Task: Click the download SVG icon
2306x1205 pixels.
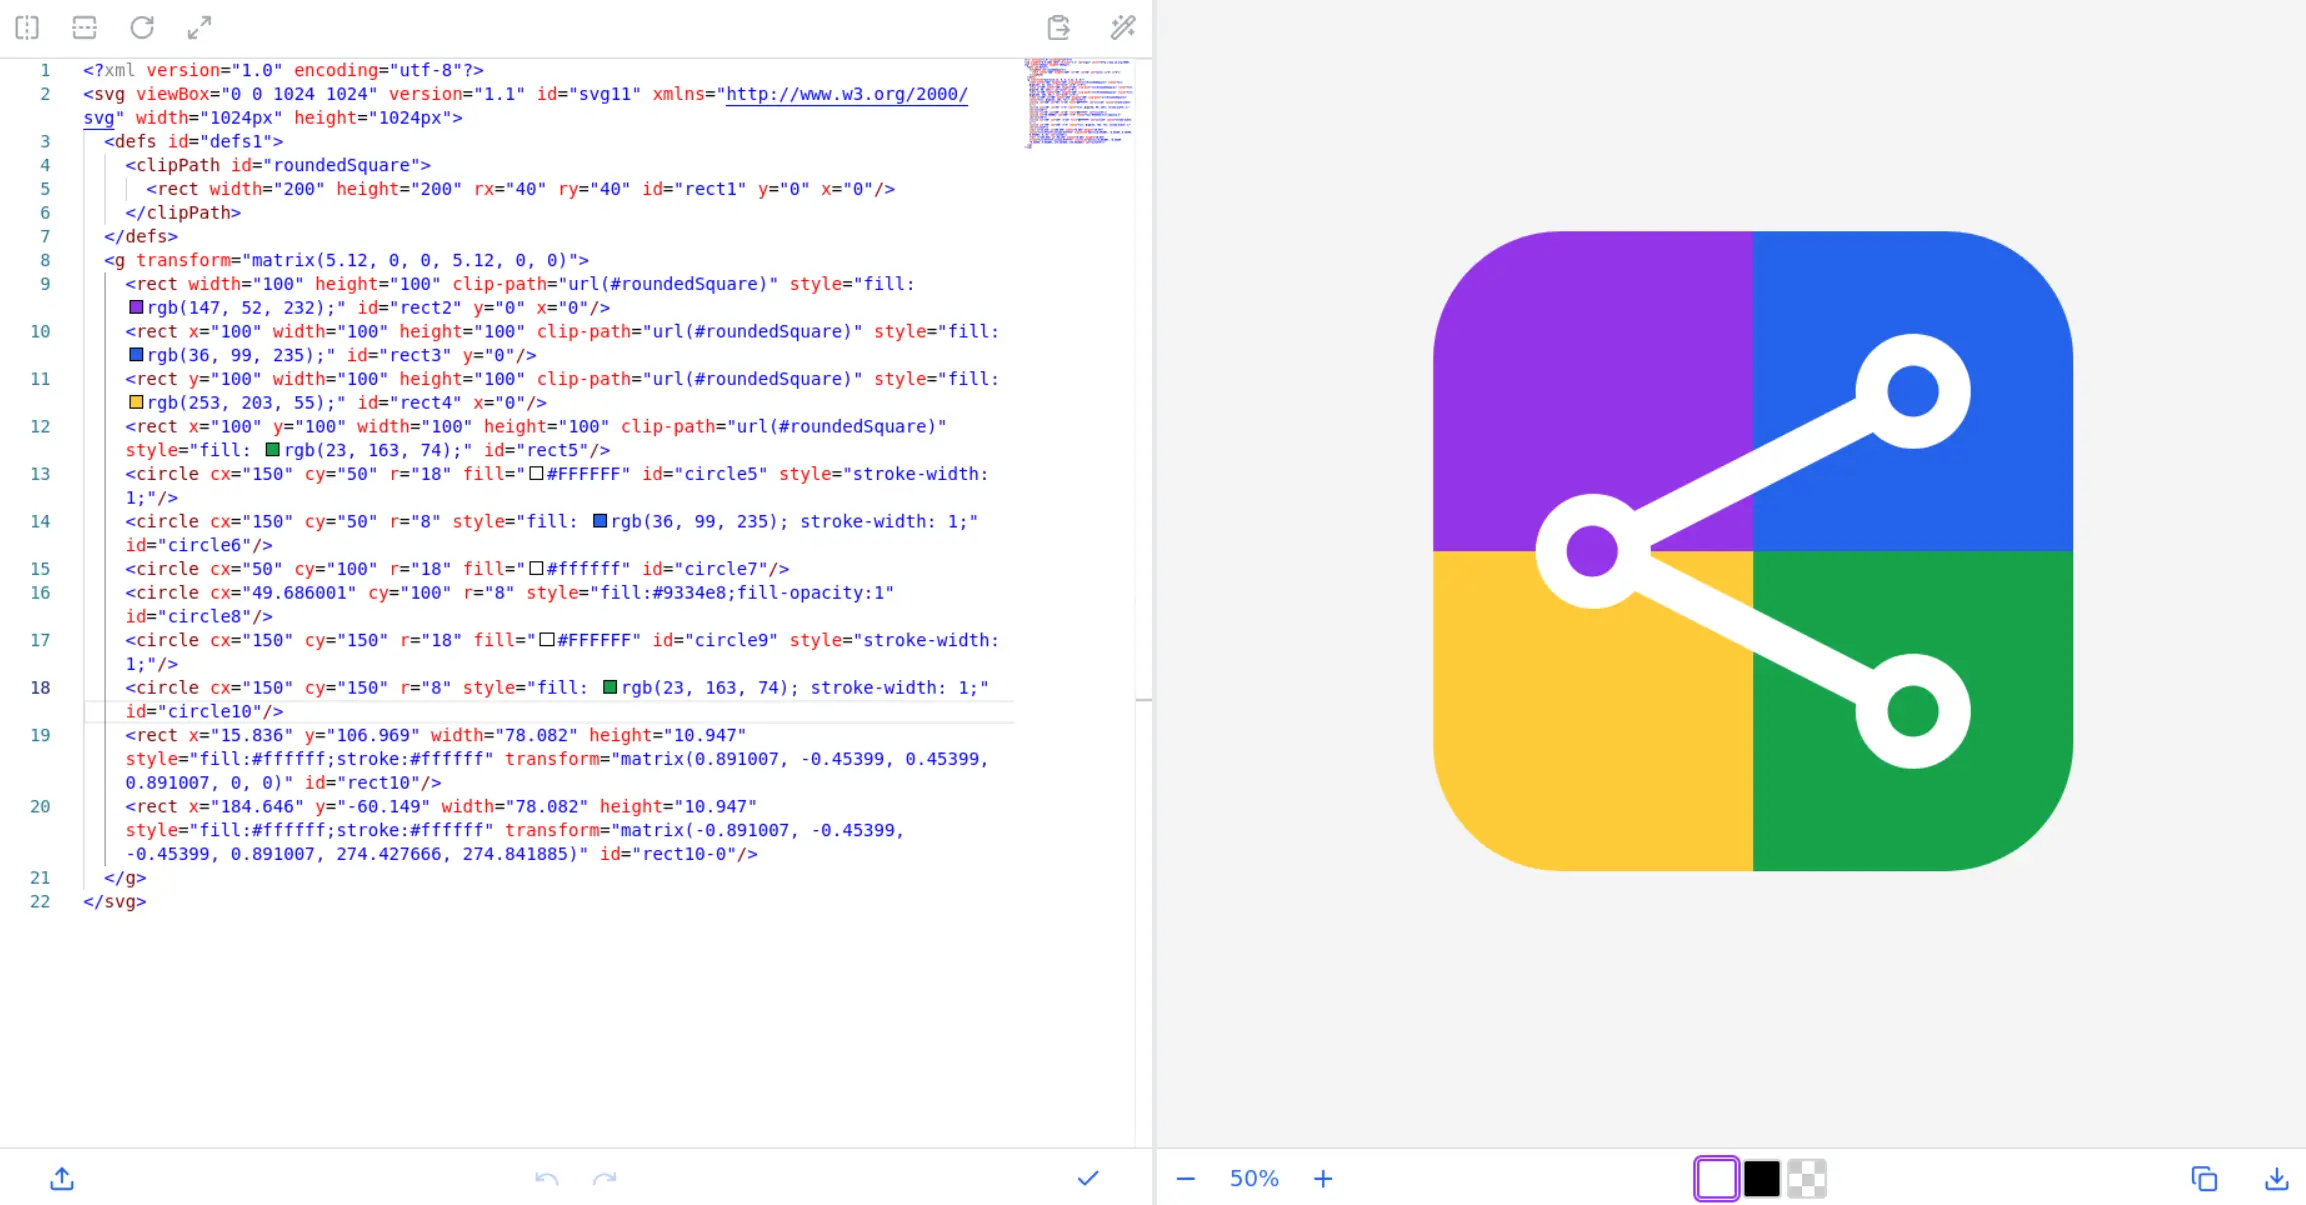Action: [2276, 1179]
